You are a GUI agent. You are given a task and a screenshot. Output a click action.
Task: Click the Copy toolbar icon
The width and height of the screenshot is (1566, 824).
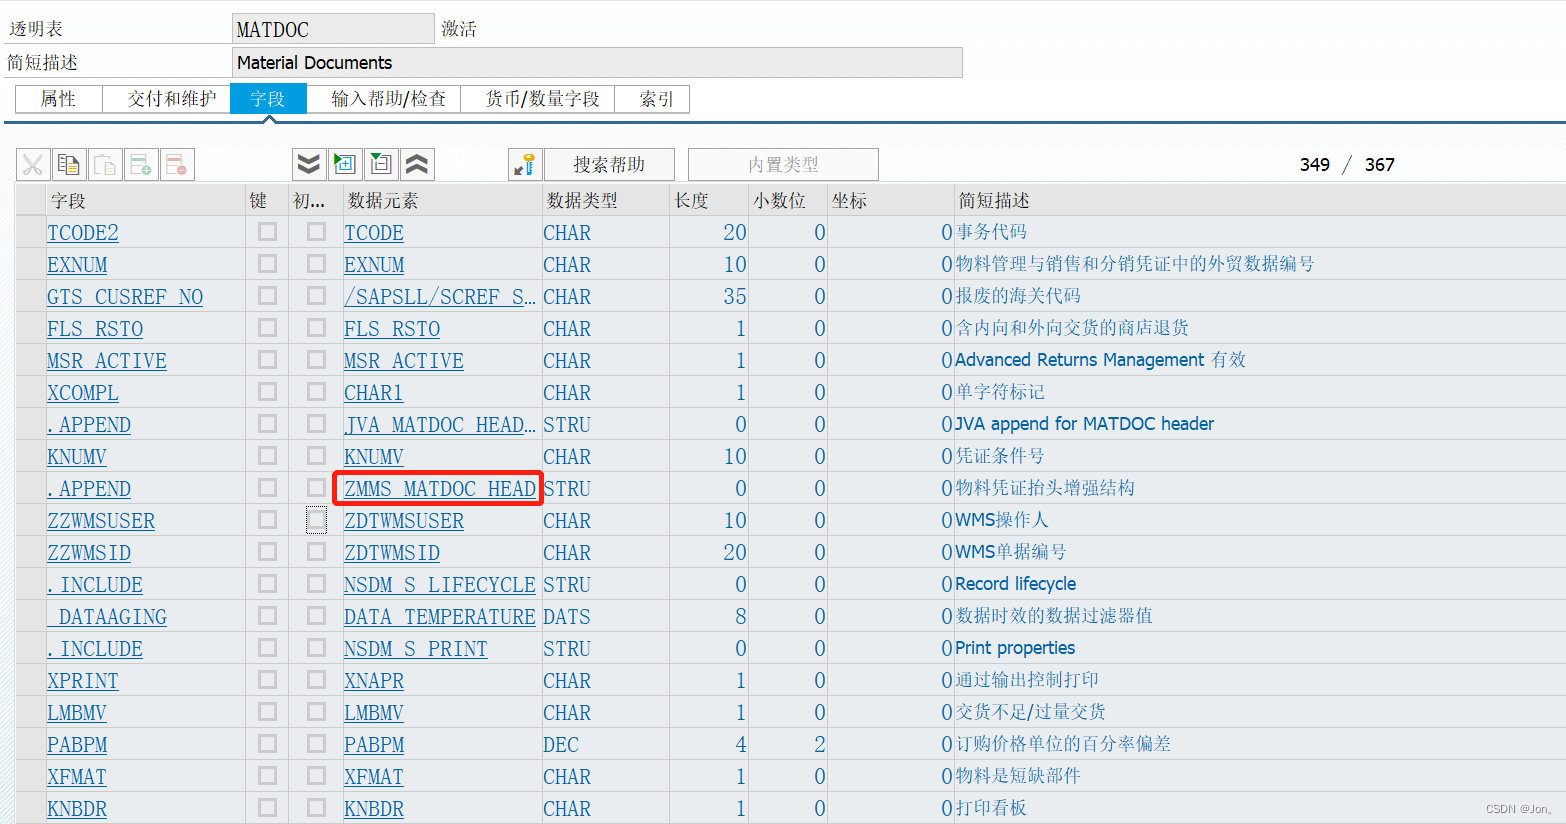pyautogui.click(x=69, y=165)
